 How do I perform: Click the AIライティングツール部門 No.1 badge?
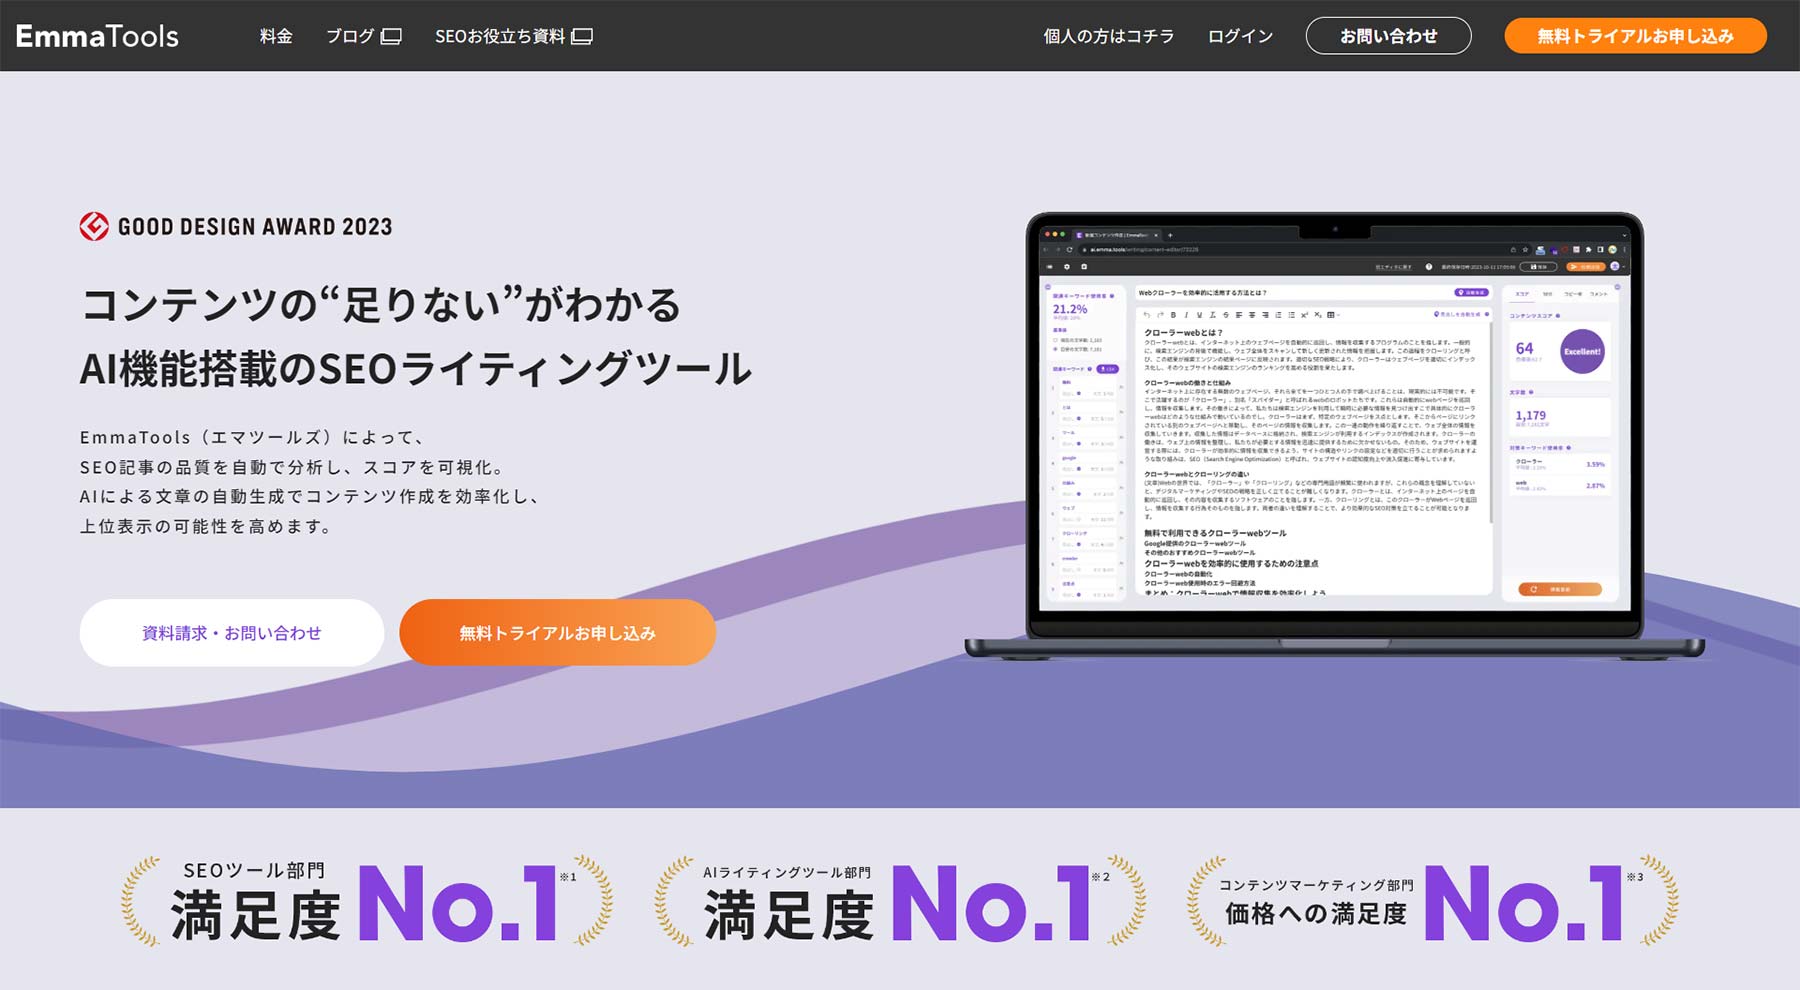pos(900,901)
